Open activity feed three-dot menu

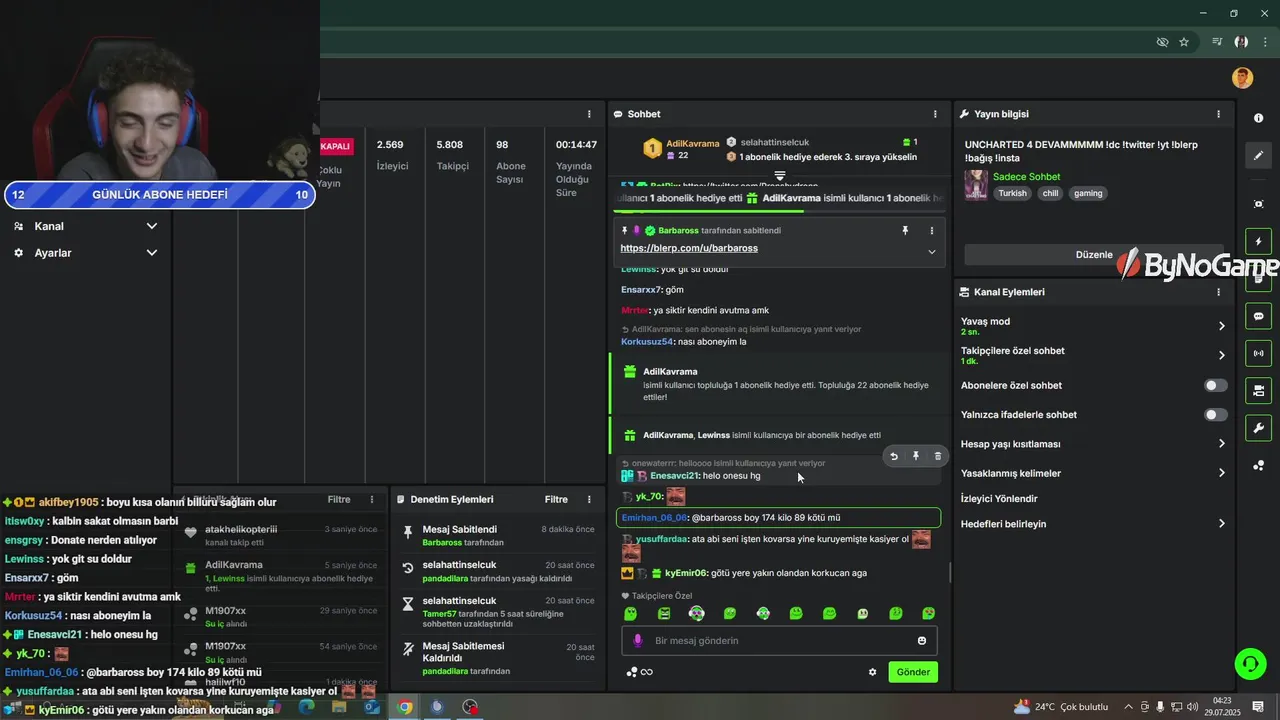click(x=372, y=499)
